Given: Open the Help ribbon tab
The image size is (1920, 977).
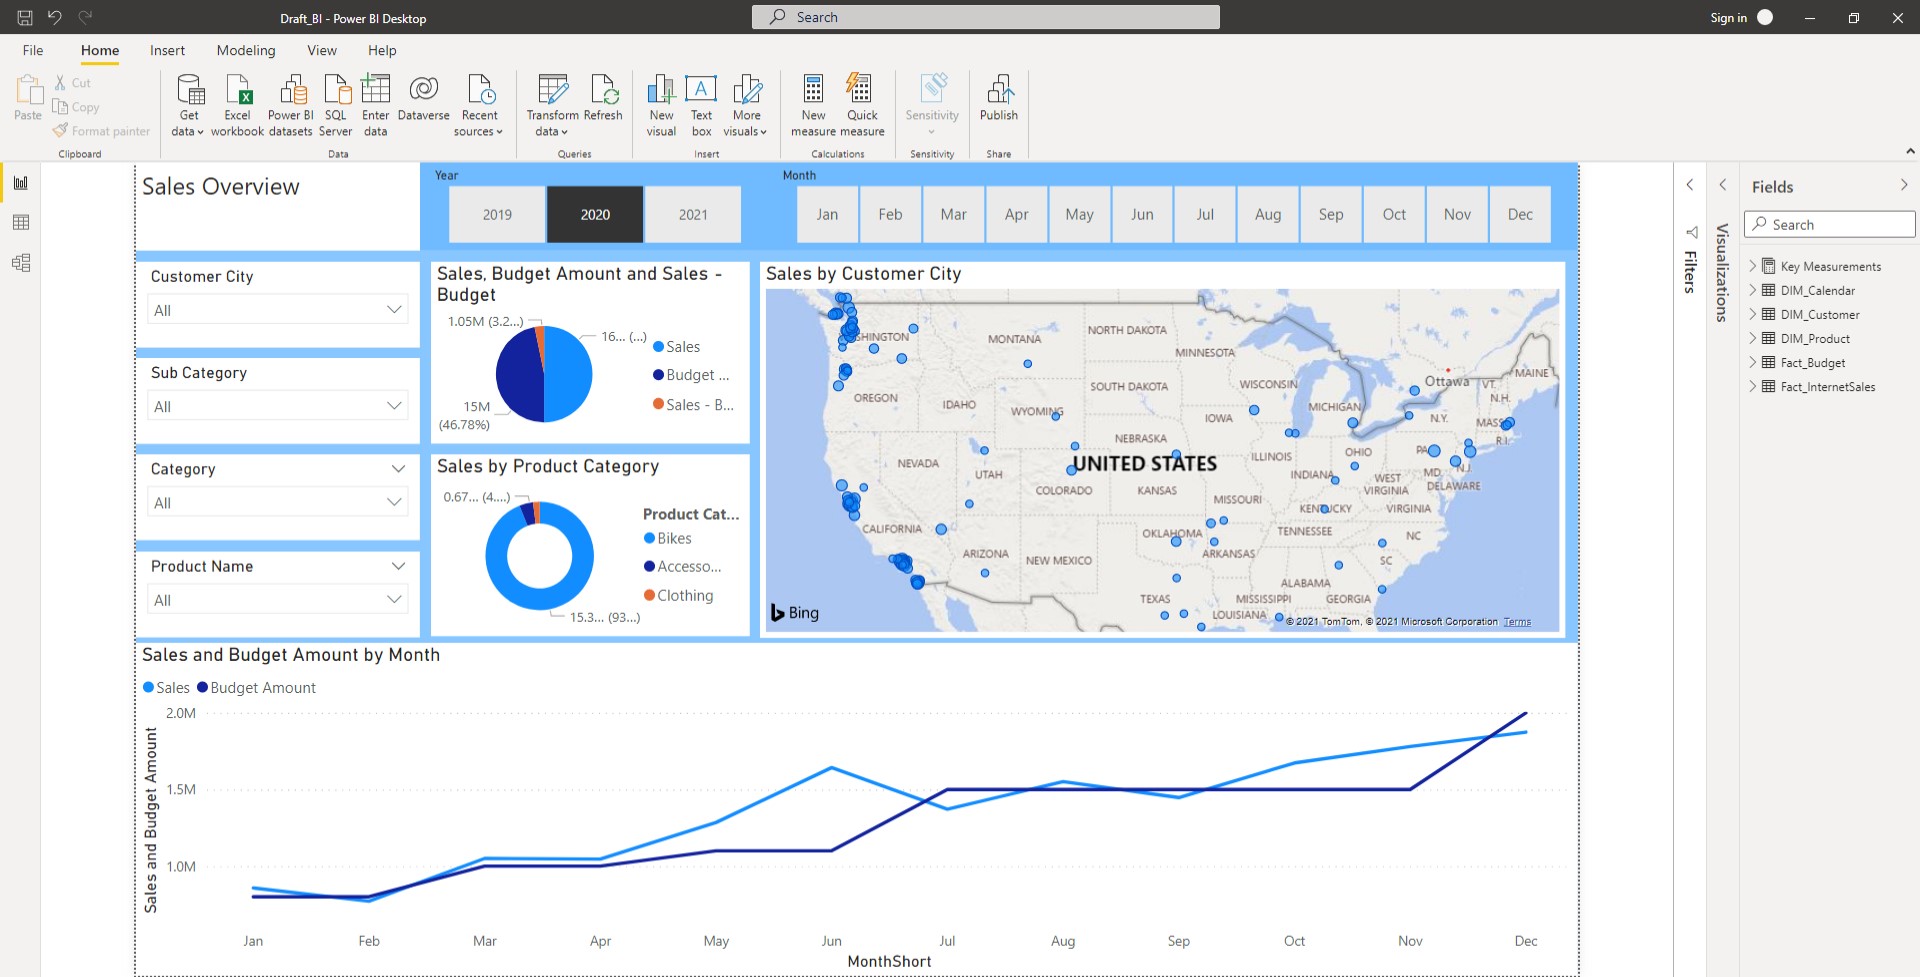Looking at the screenshot, I should pos(382,50).
